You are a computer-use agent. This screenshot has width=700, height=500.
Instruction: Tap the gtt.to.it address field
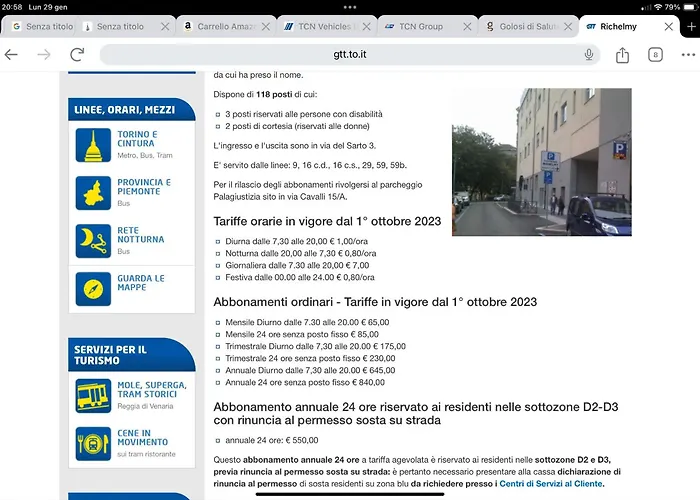click(x=350, y=54)
